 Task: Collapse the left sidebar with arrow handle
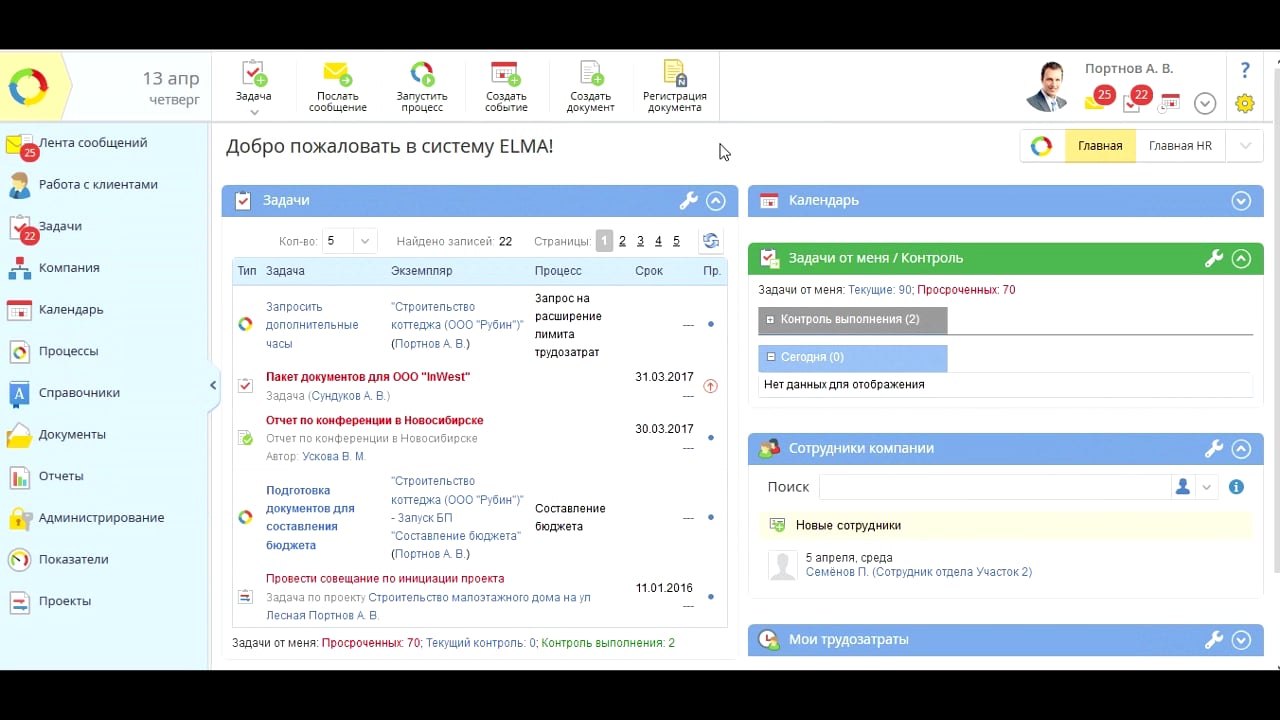click(x=213, y=385)
